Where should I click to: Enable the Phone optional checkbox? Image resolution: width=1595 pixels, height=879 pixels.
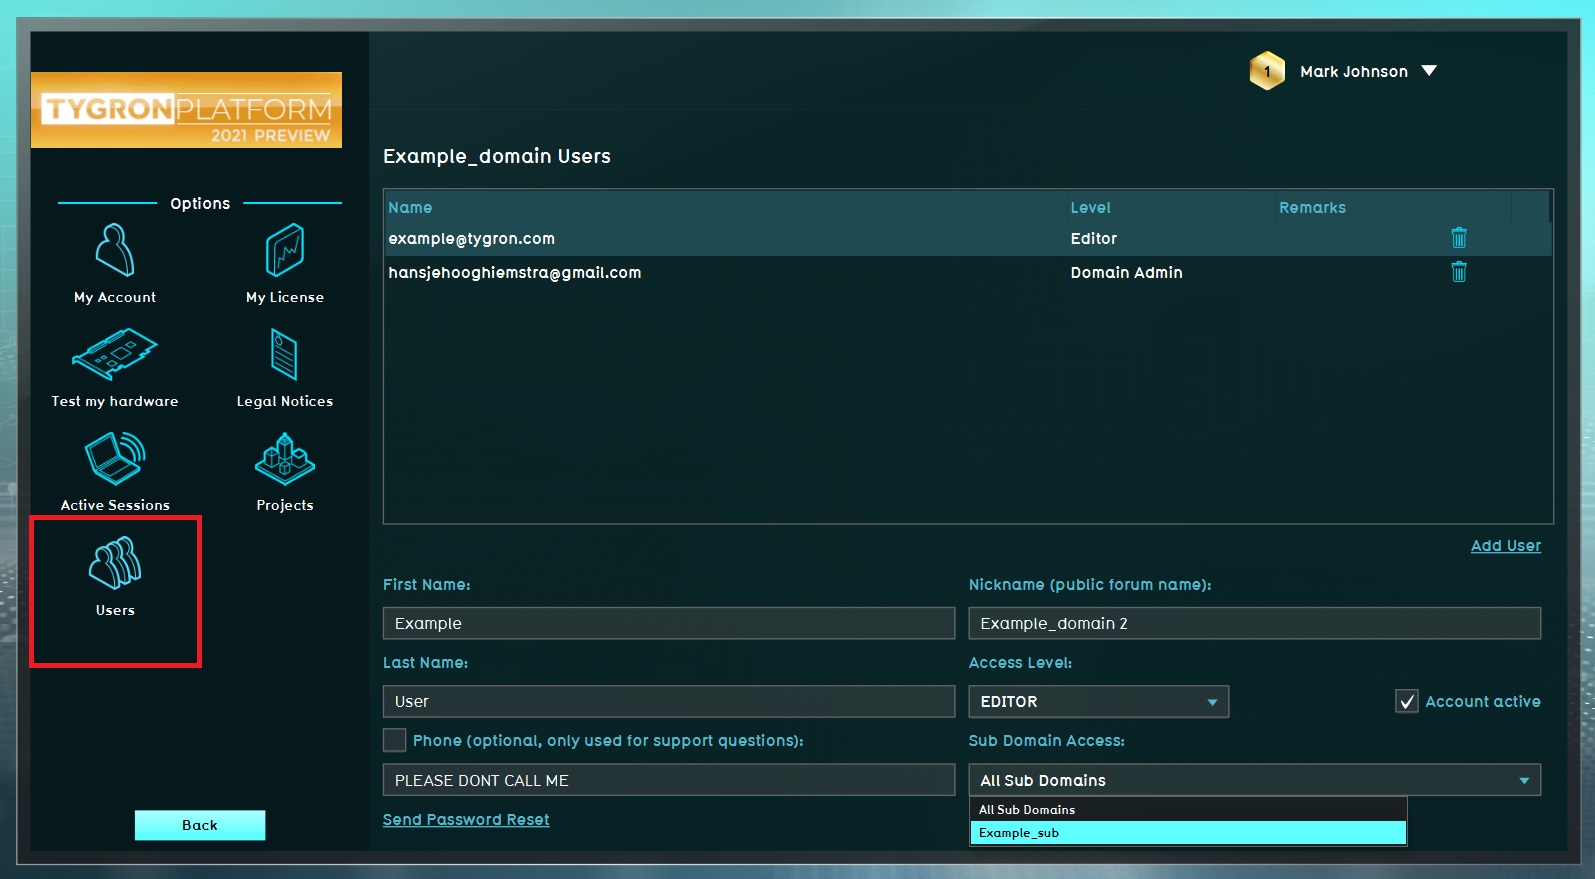[395, 740]
